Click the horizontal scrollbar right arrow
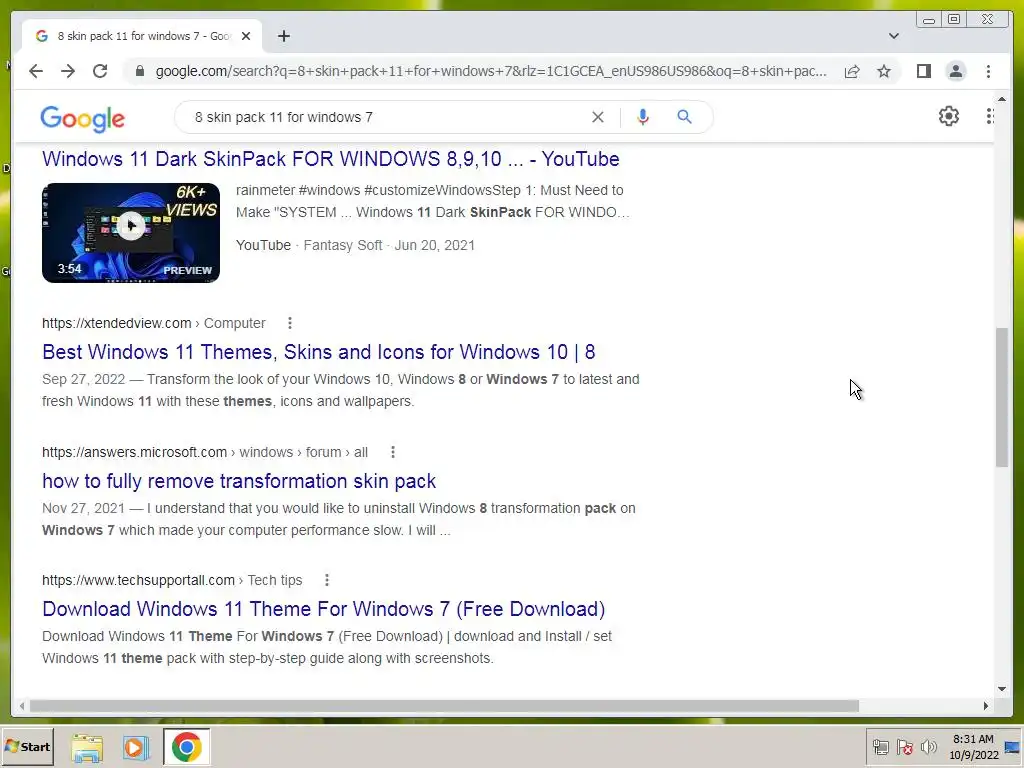The height and width of the screenshot is (768, 1024). pyautogui.click(x=986, y=706)
